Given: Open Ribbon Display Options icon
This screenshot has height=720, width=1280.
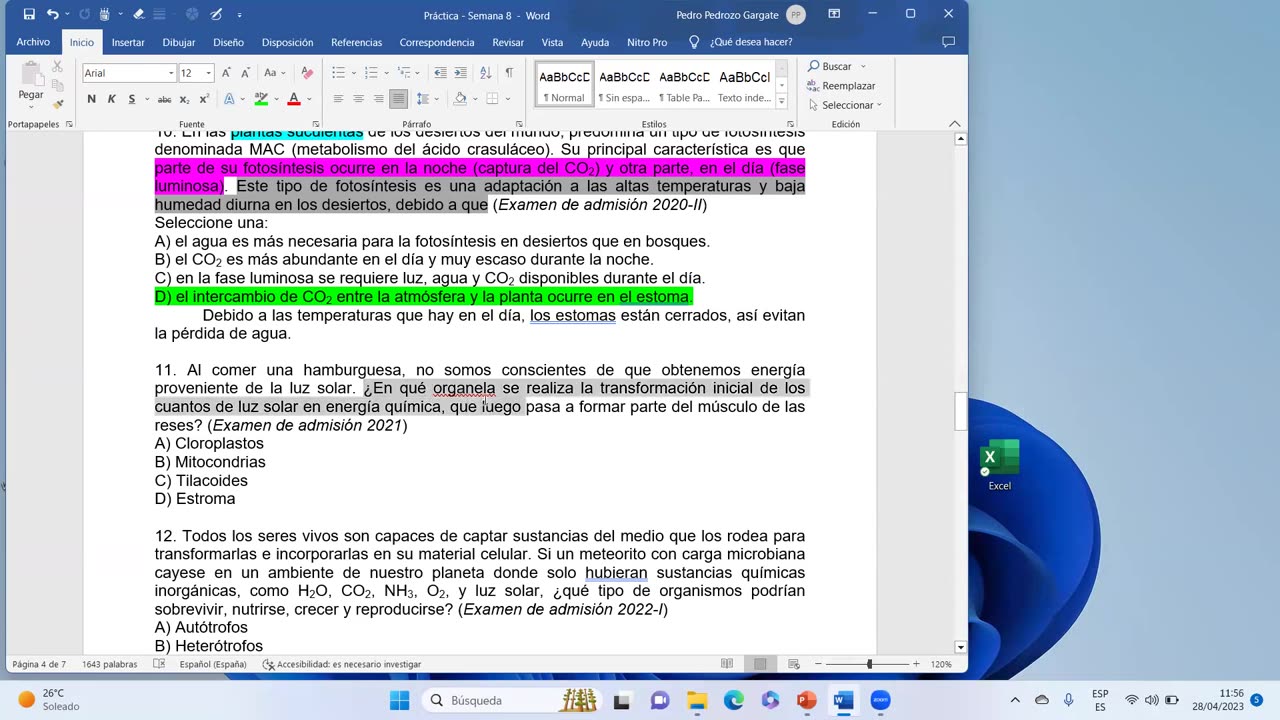Looking at the screenshot, I should 834,14.
